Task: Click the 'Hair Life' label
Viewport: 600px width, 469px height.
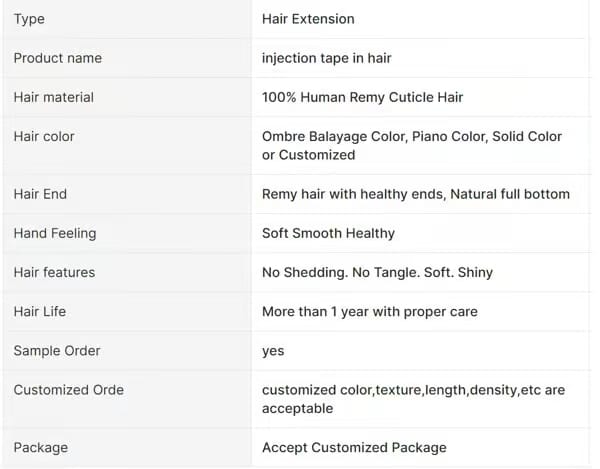Action: pyautogui.click(x=40, y=311)
